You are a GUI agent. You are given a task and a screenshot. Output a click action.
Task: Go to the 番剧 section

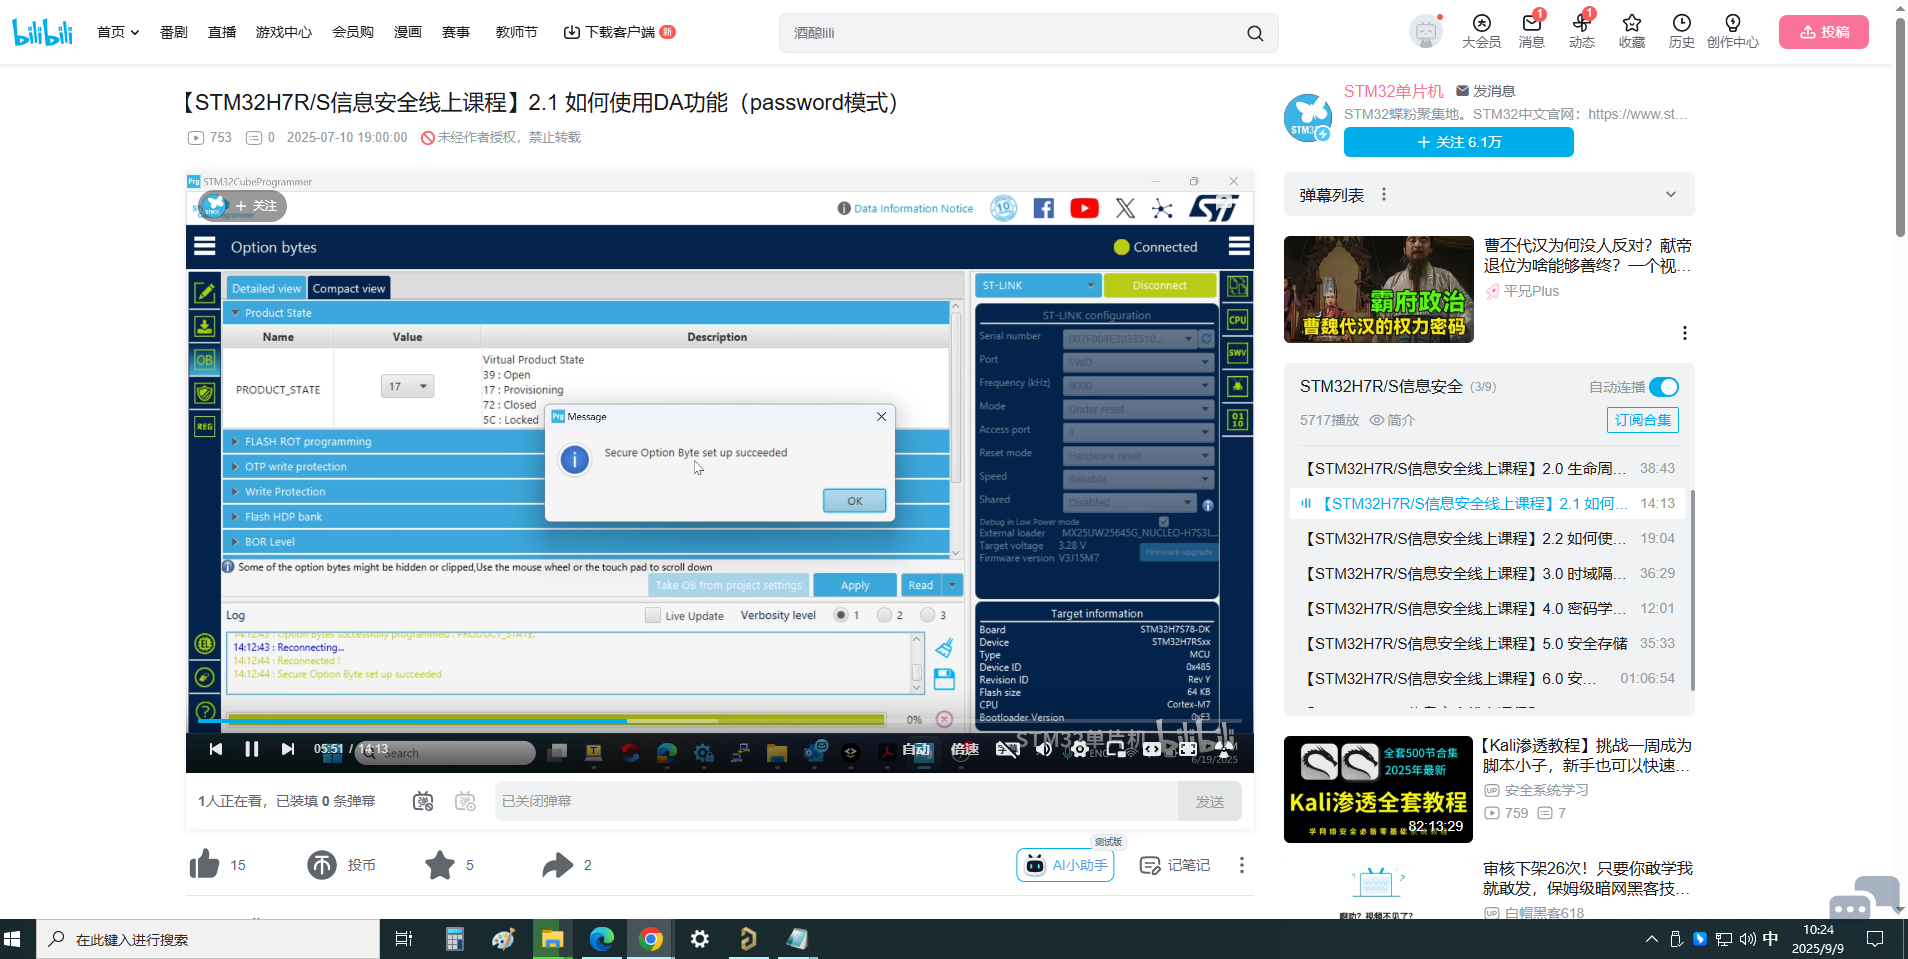click(x=174, y=32)
